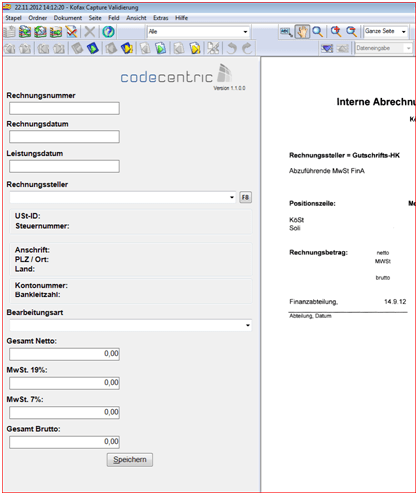The image size is (418, 495).
Task: Click the Gesamt Brutto amount field
Action: pos(64,442)
